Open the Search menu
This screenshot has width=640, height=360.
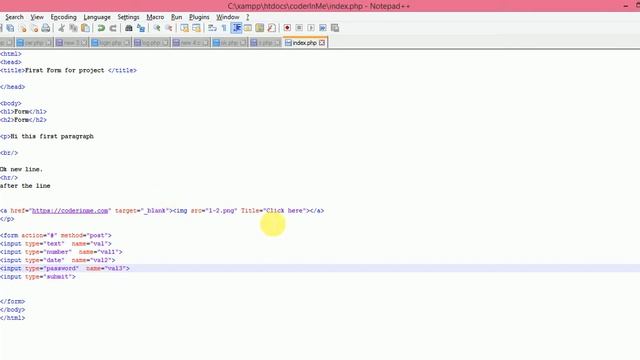click(14, 17)
